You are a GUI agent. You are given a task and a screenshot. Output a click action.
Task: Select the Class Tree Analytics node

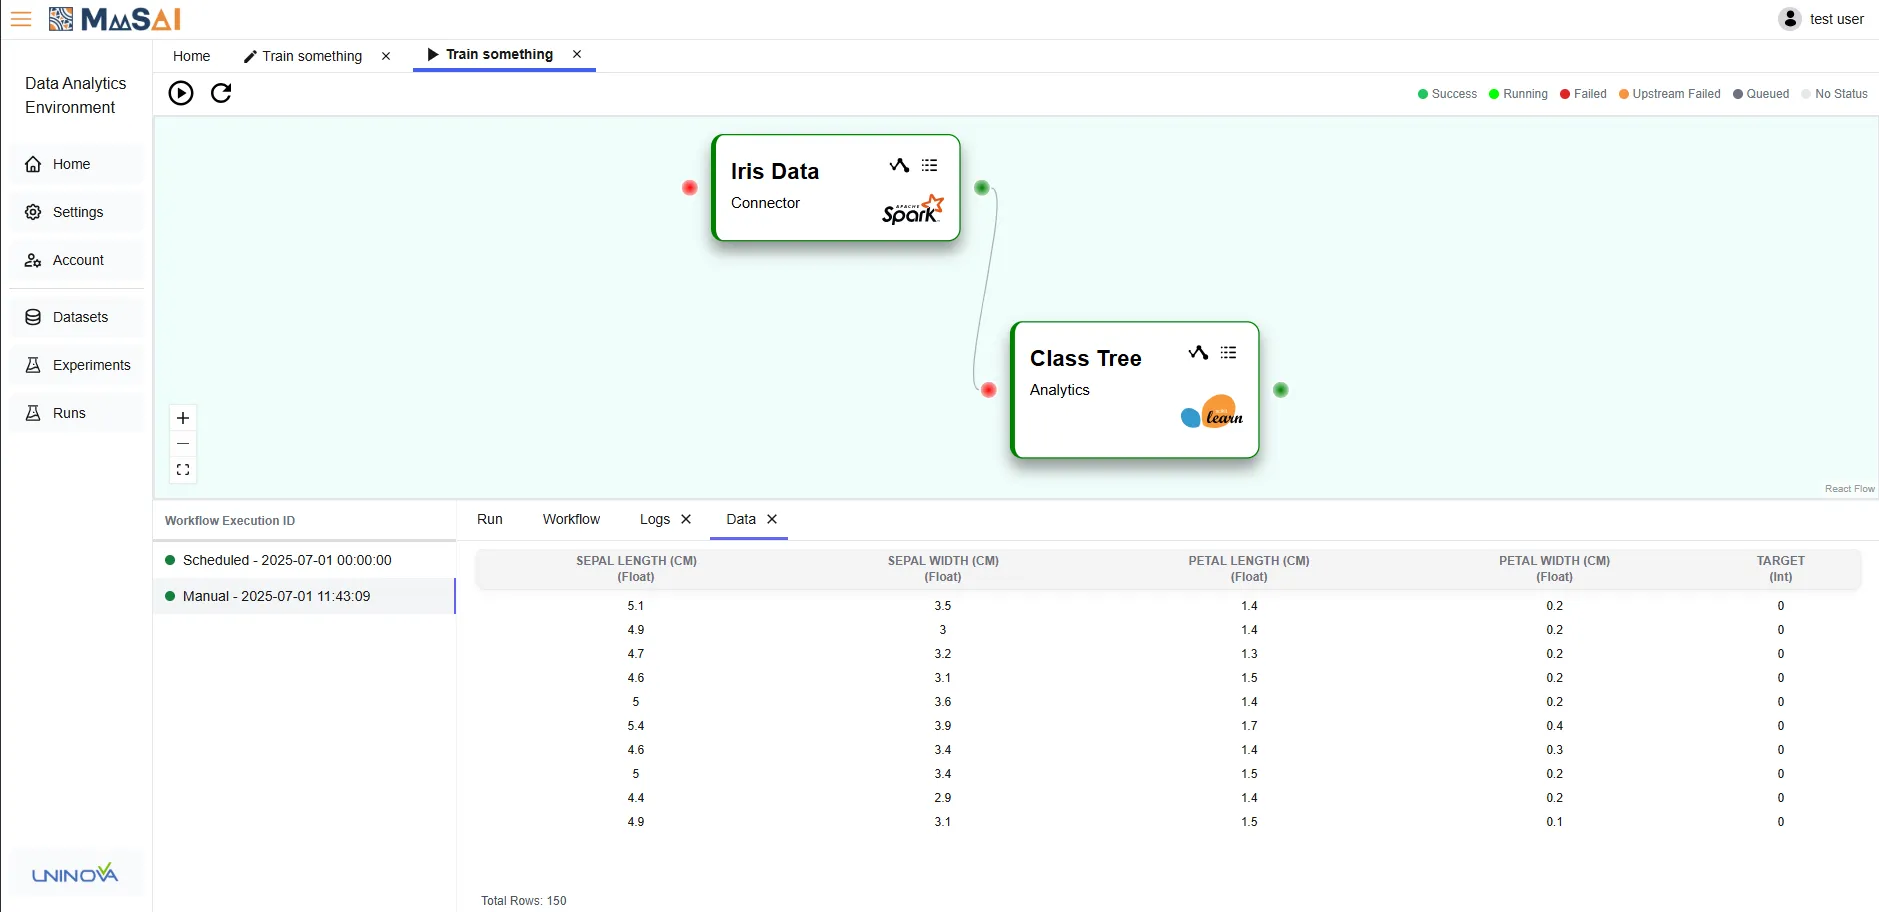1135,390
